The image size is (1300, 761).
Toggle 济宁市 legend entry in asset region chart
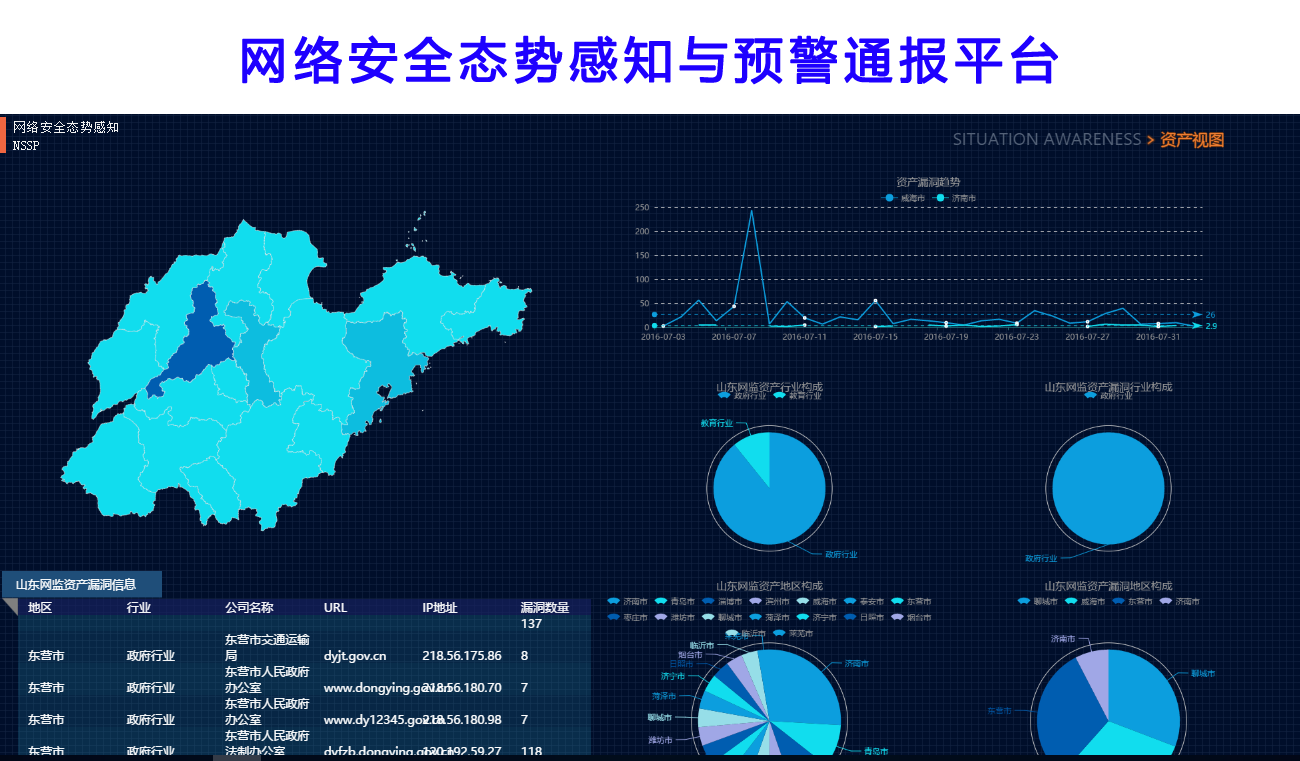(816, 618)
